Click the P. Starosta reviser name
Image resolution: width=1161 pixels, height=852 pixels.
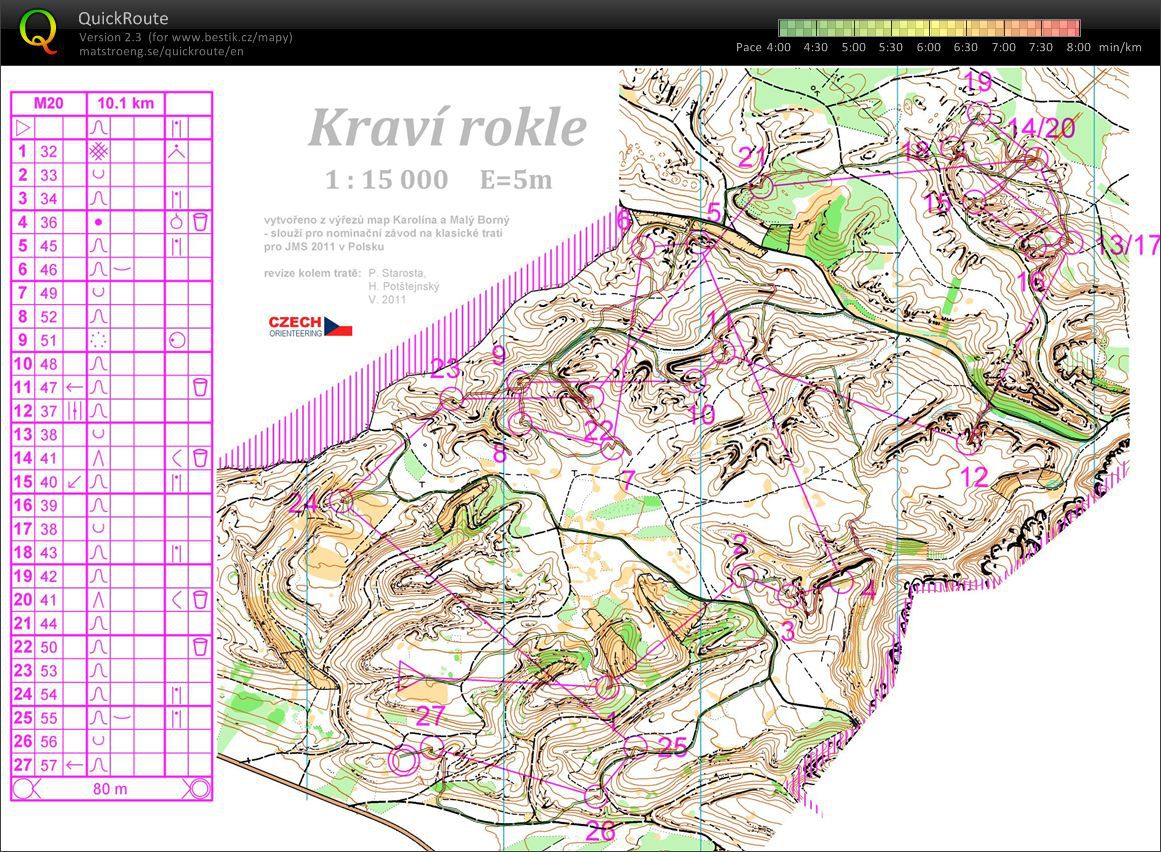coord(397,273)
